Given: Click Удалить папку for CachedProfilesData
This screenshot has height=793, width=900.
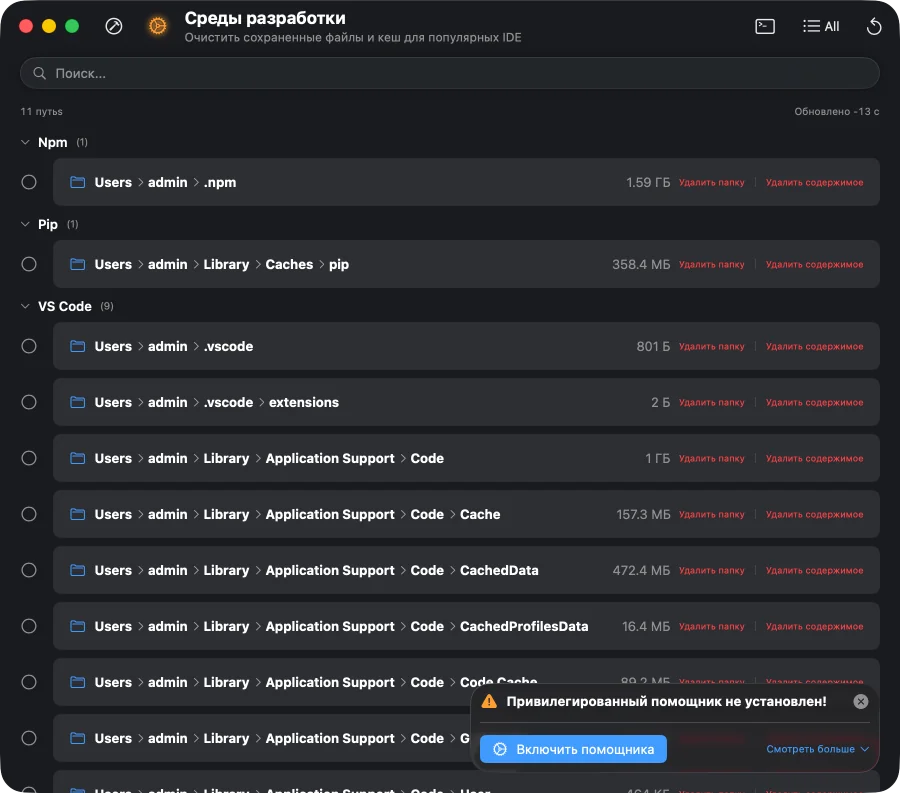Looking at the screenshot, I should [712, 626].
